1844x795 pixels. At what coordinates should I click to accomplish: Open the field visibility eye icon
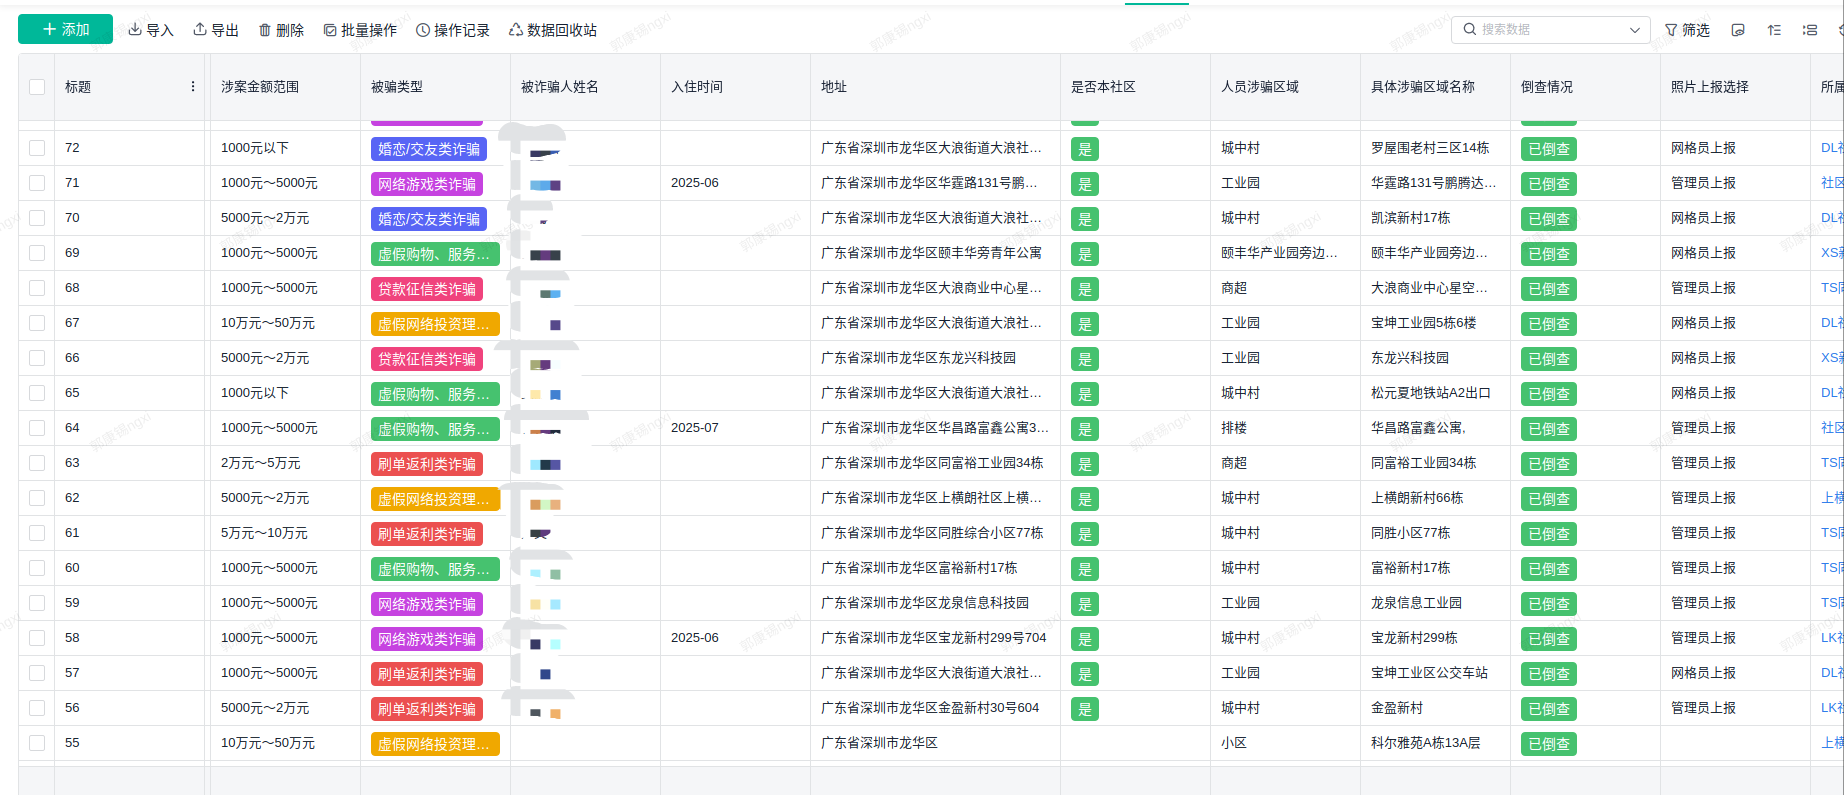tap(1738, 30)
